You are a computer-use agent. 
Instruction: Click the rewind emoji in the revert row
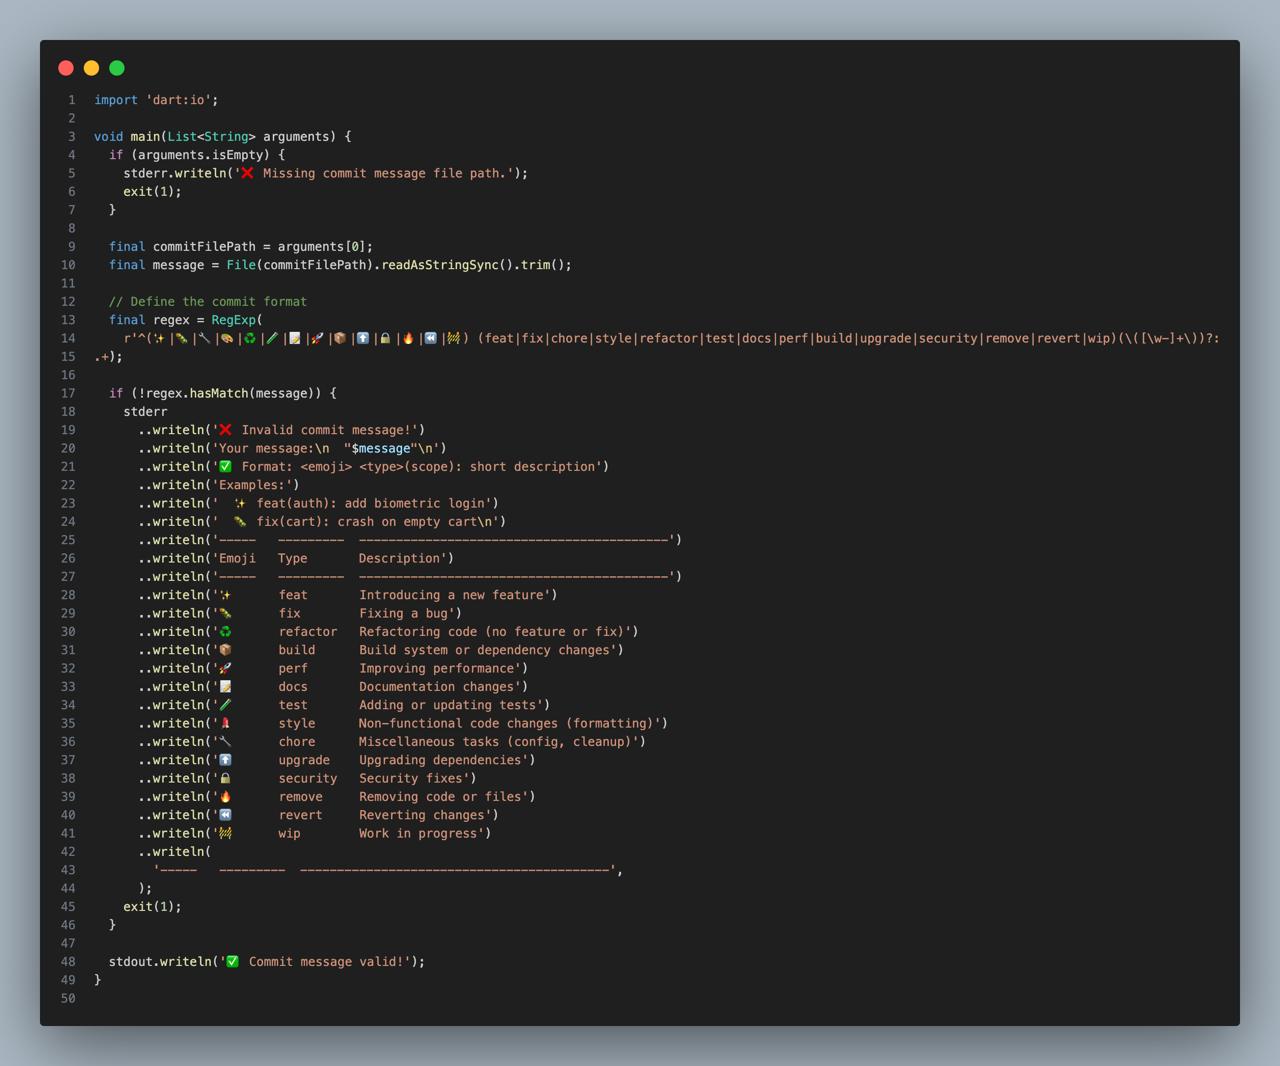click(x=226, y=815)
